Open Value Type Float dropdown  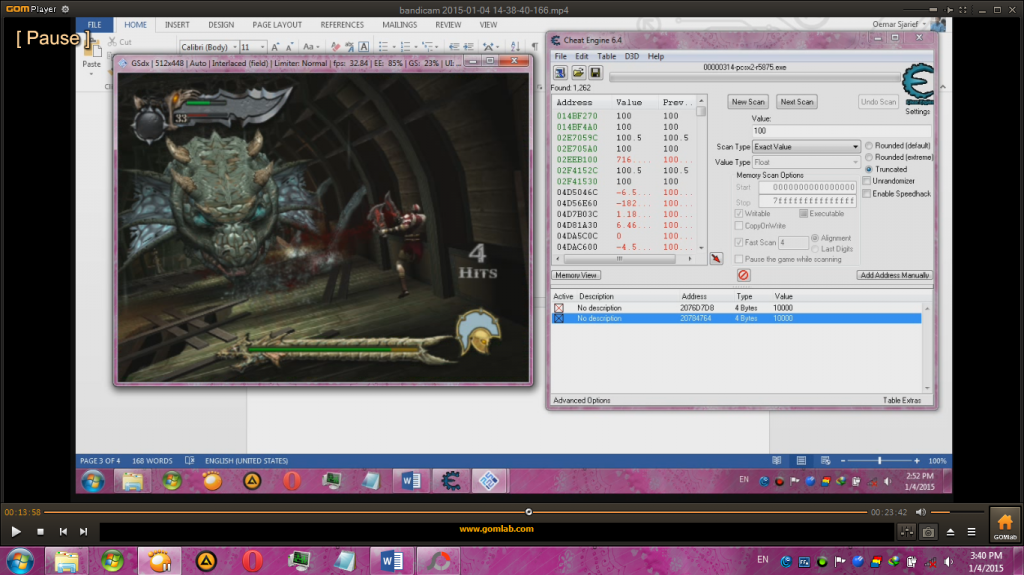point(806,162)
